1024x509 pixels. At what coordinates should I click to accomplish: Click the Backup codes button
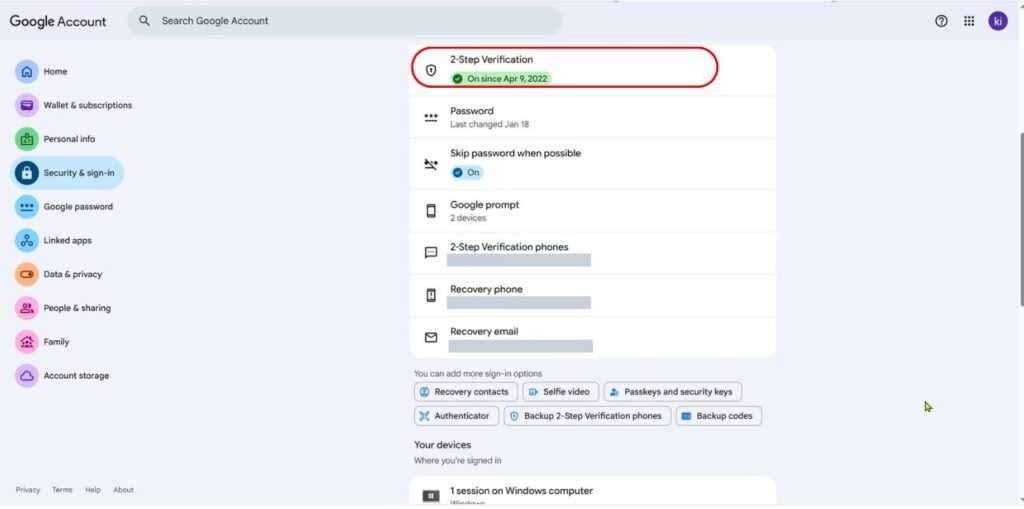click(718, 416)
